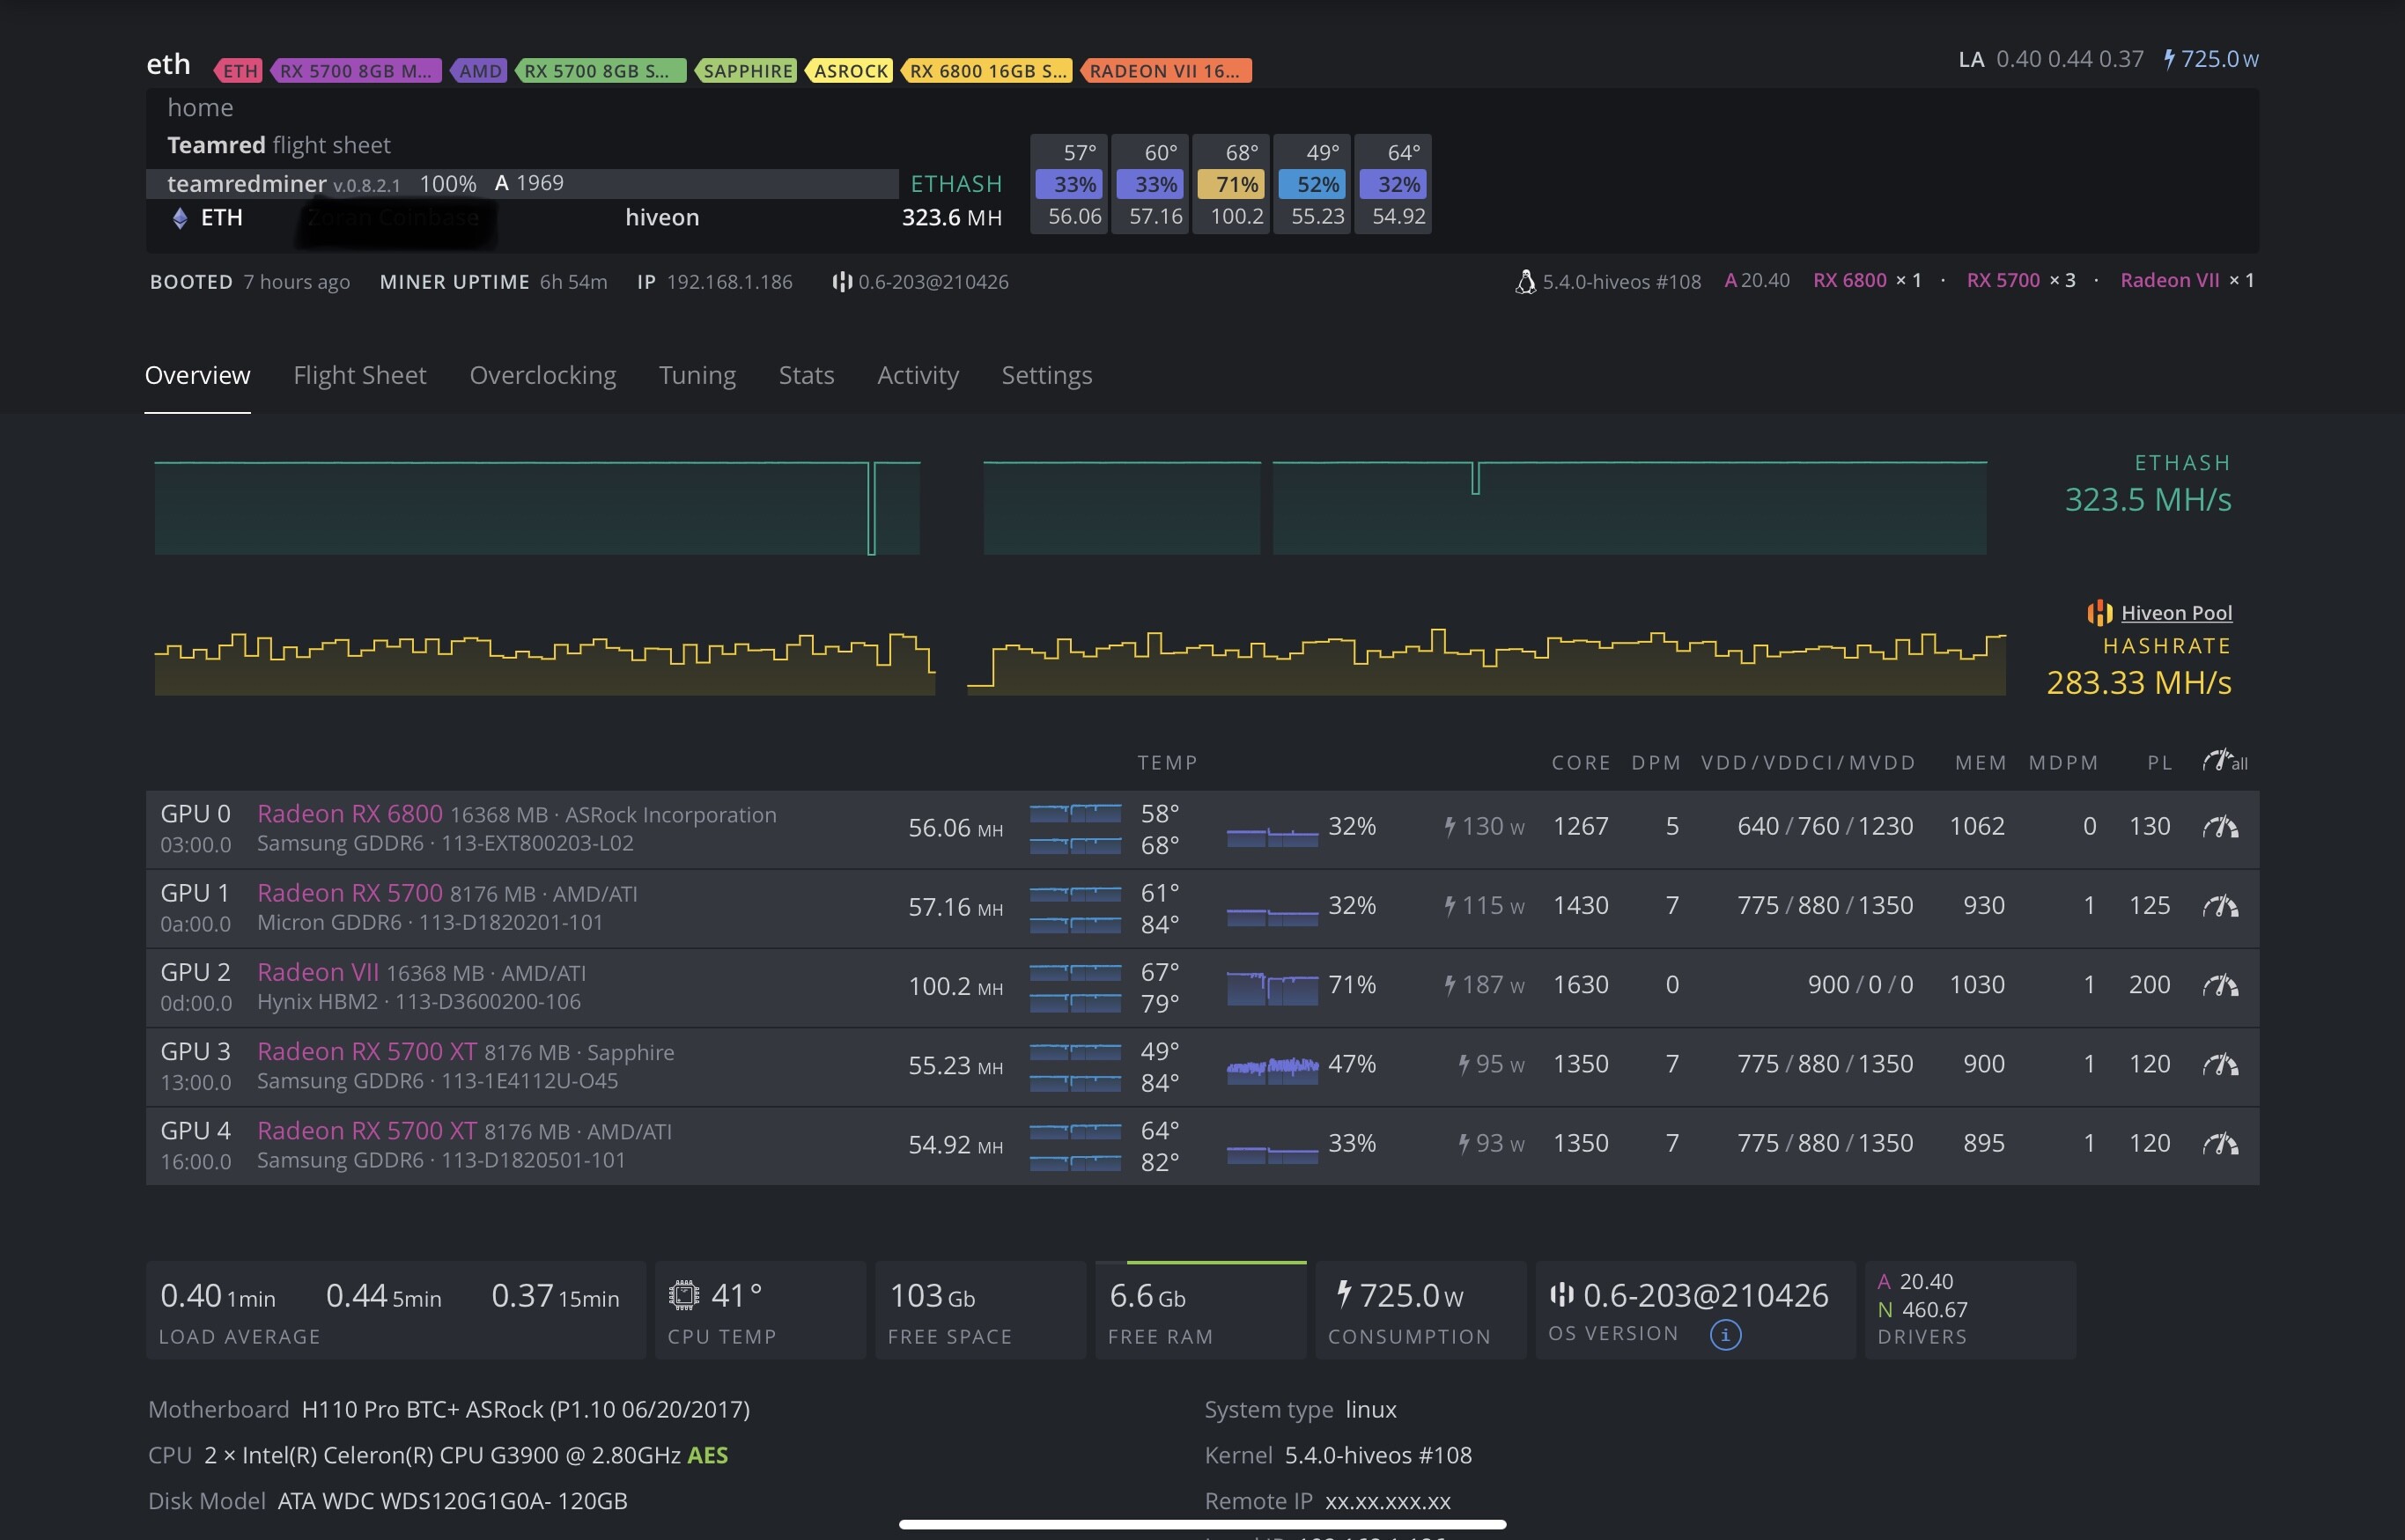Click the Hiveon Pool logo icon
This screenshot has height=1540, width=2405.
click(x=2099, y=612)
